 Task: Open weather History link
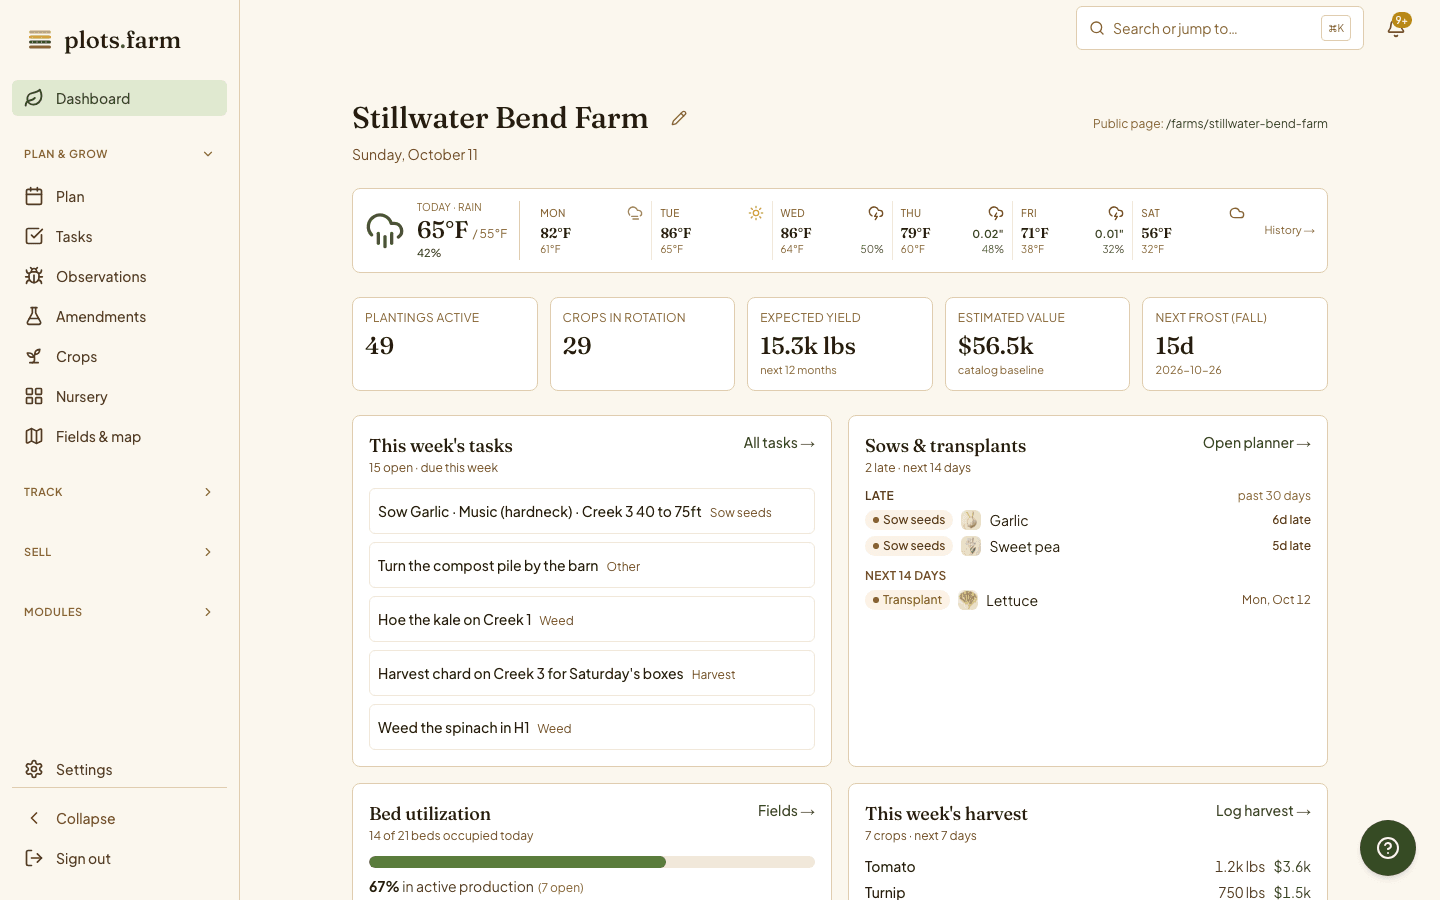pos(1289,230)
